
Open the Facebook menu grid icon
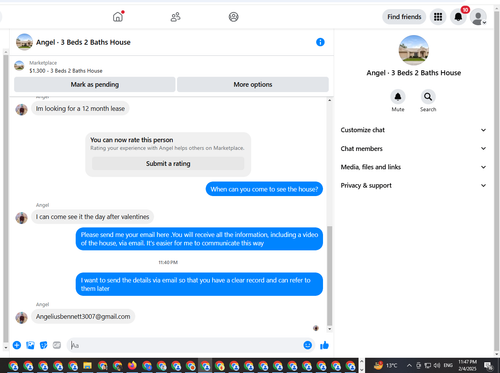[438, 17]
